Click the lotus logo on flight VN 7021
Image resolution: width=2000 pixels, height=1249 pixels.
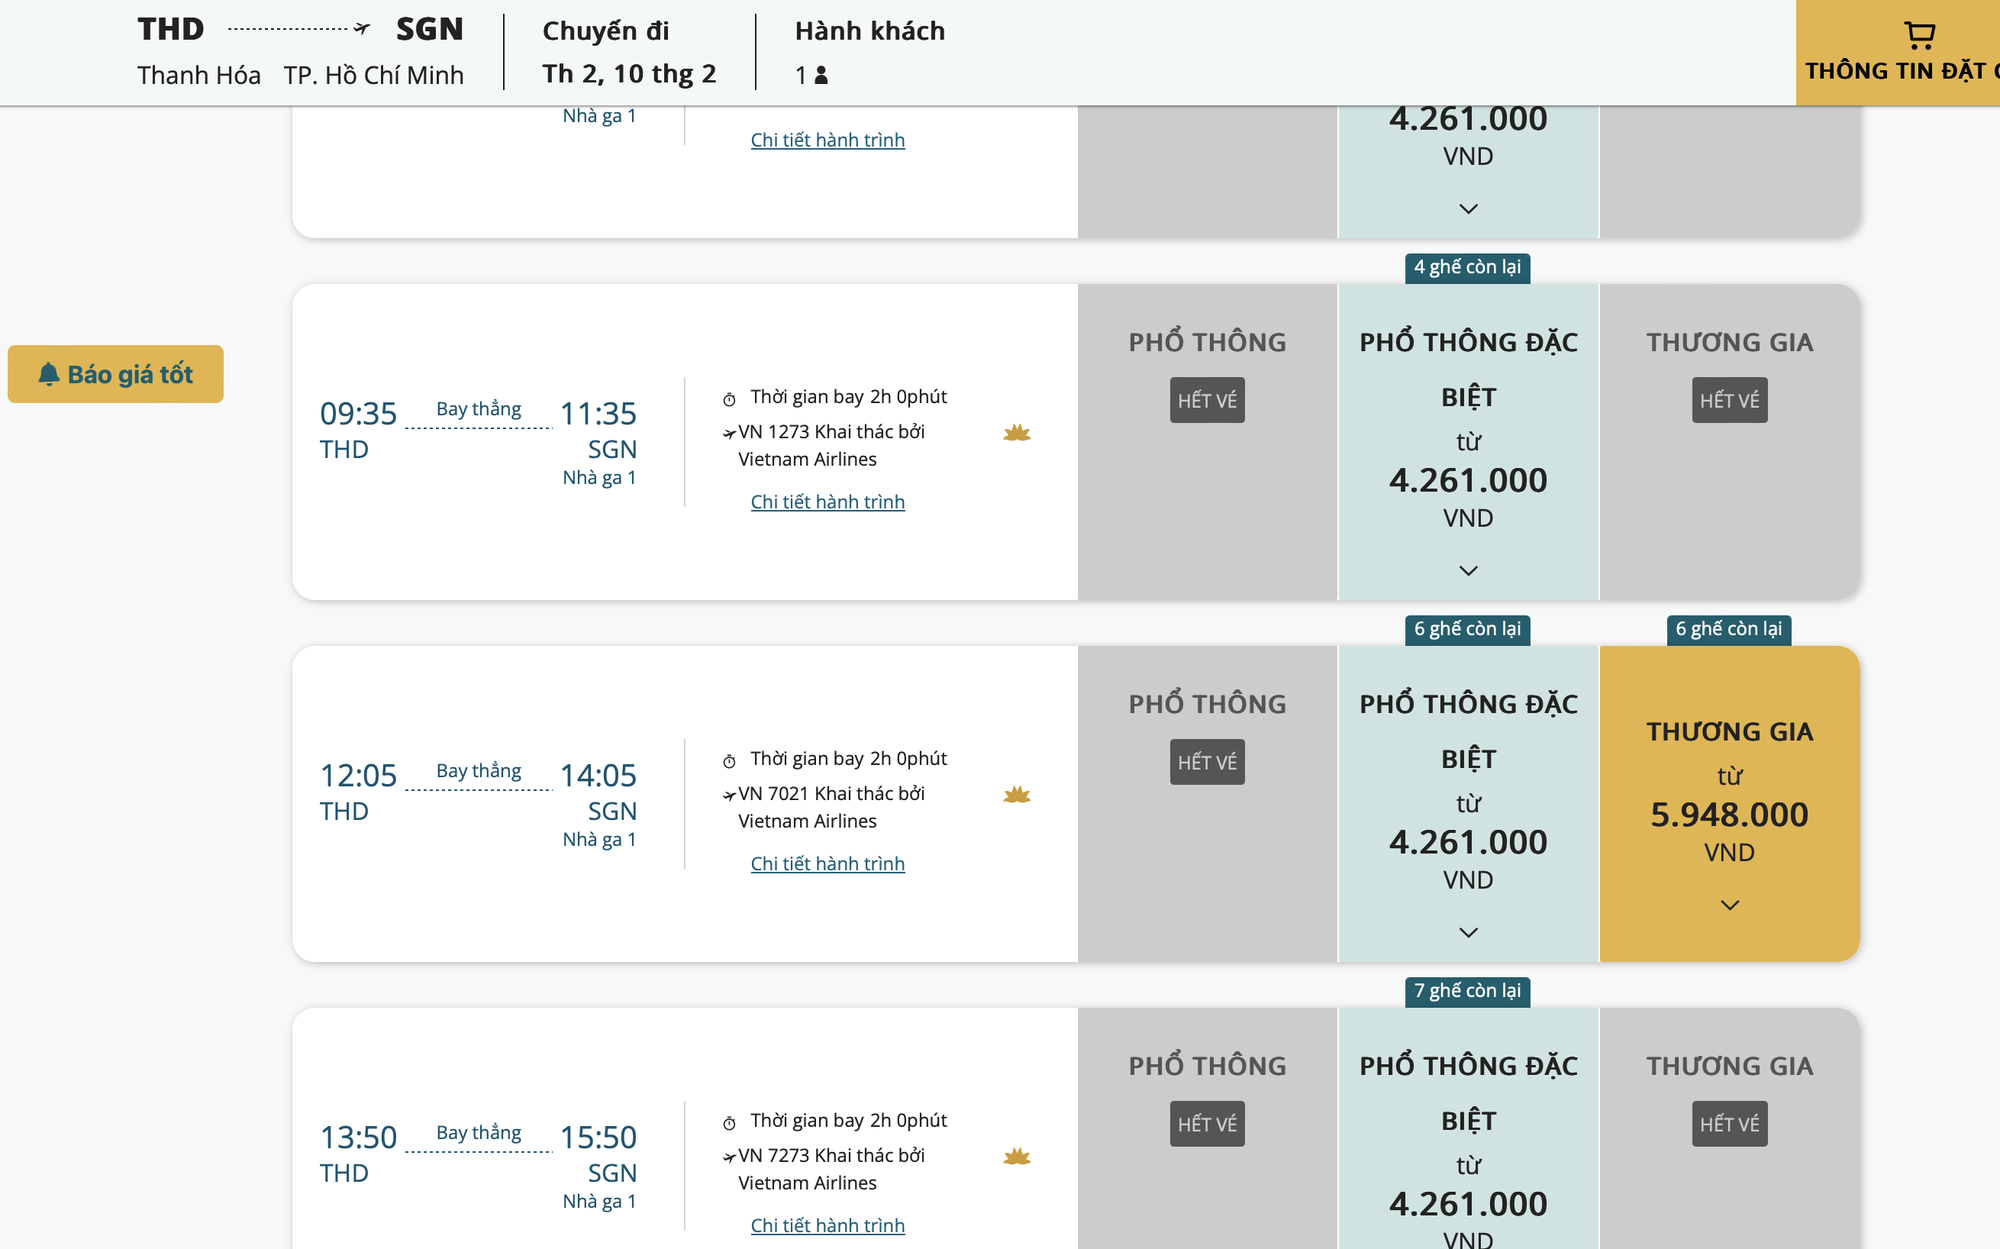pyautogui.click(x=1017, y=795)
